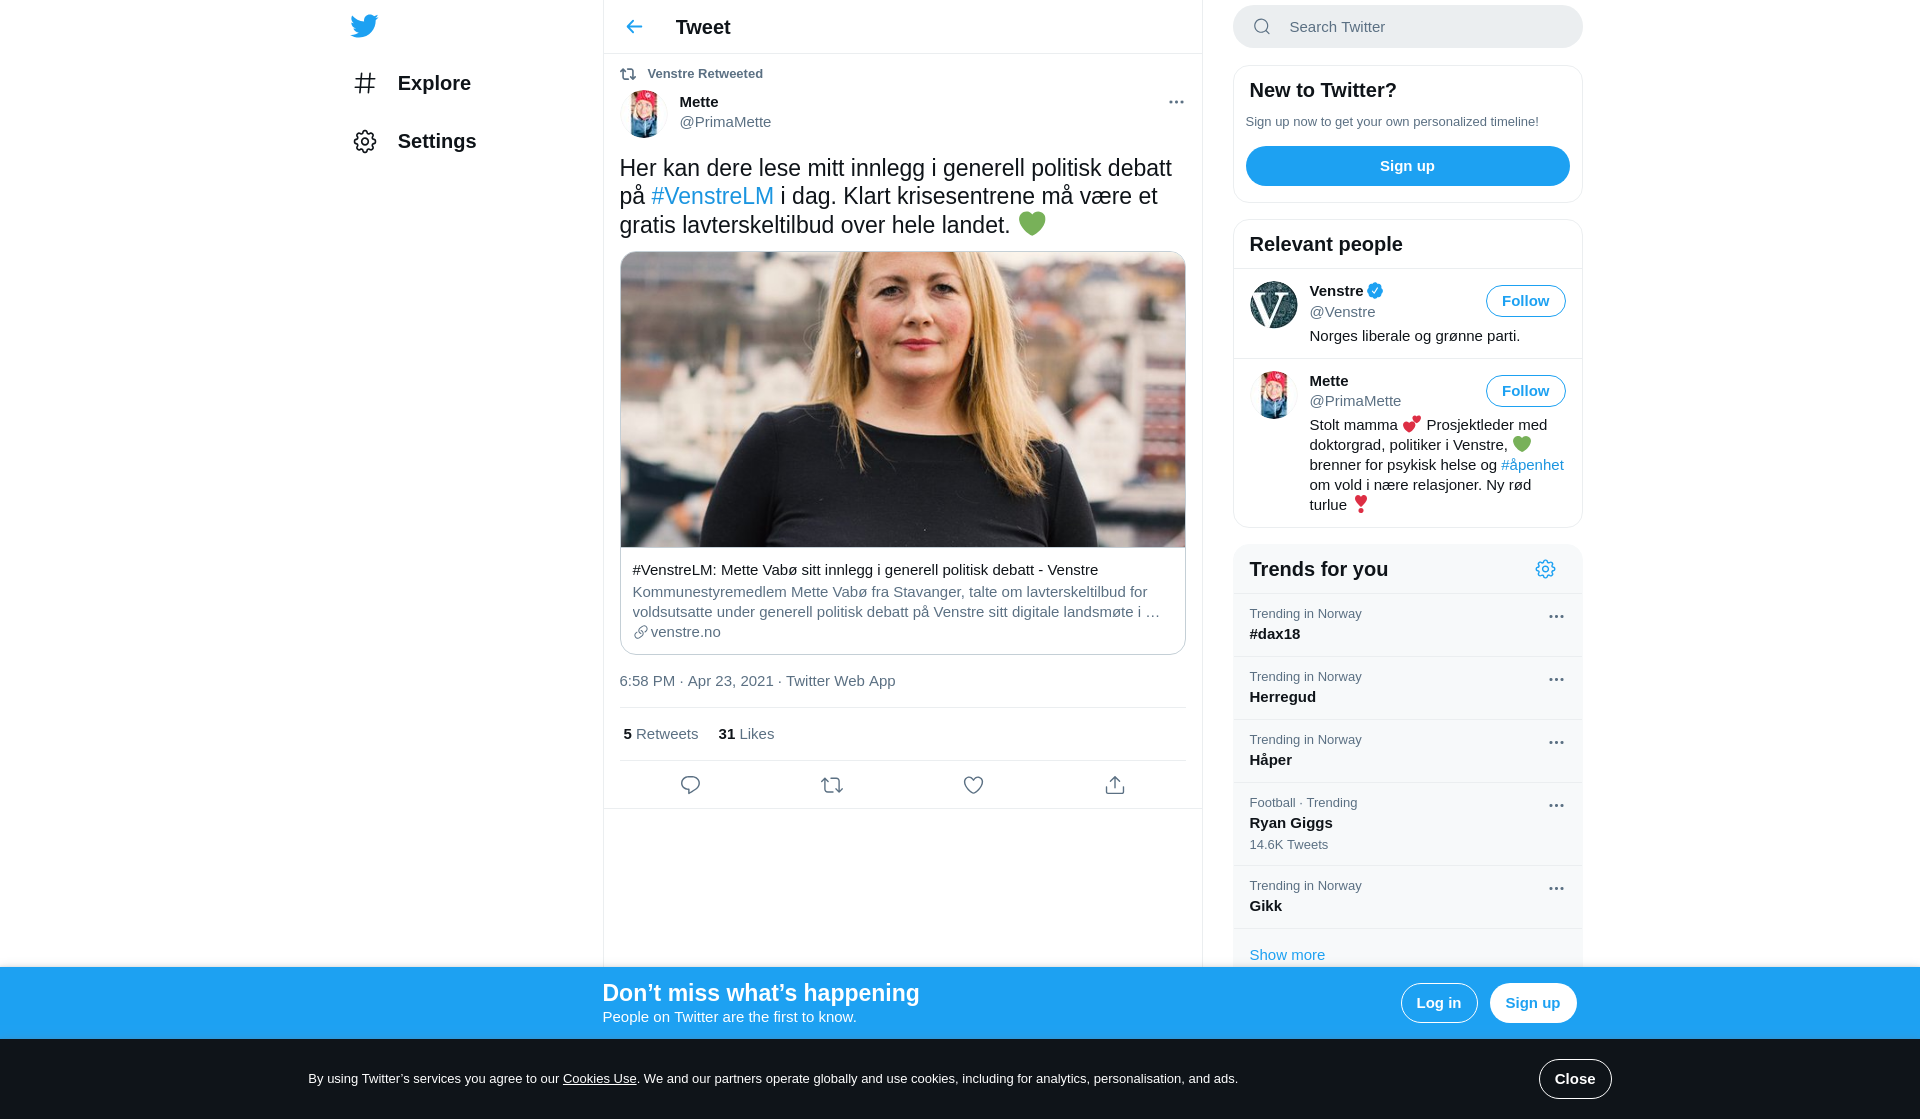The height and width of the screenshot is (1119, 1920).
Task: View the 5 Retweets list
Action: (x=660, y=734)
